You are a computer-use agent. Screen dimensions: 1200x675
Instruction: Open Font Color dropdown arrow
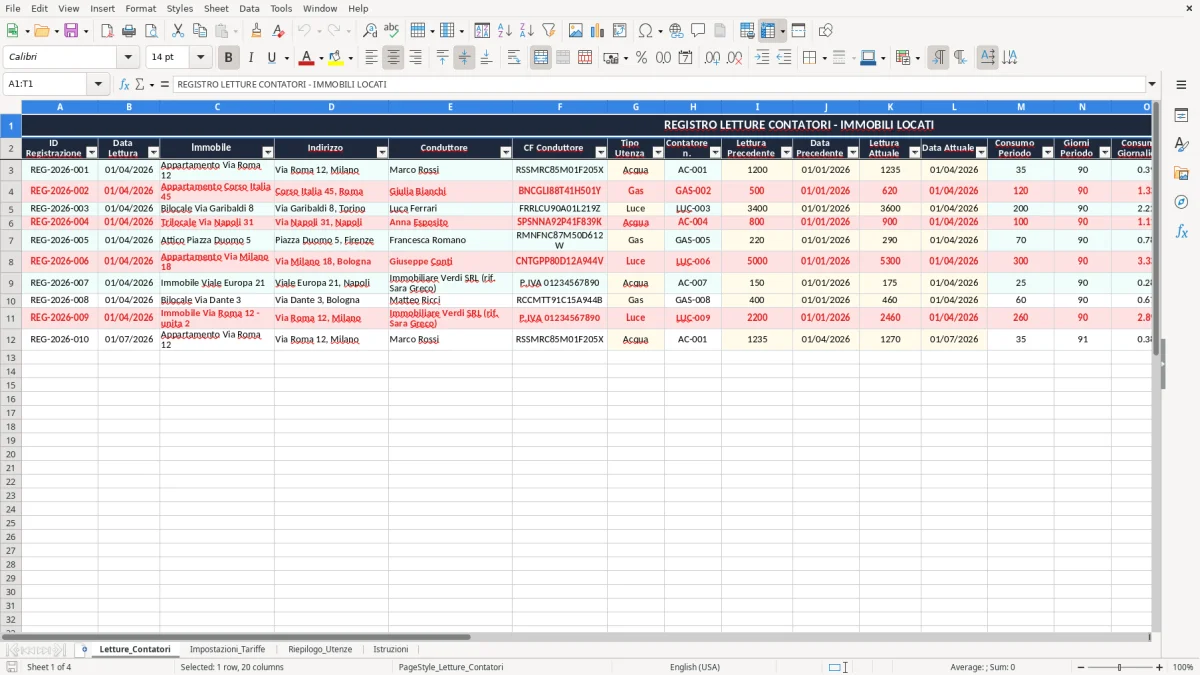(321, 58)
